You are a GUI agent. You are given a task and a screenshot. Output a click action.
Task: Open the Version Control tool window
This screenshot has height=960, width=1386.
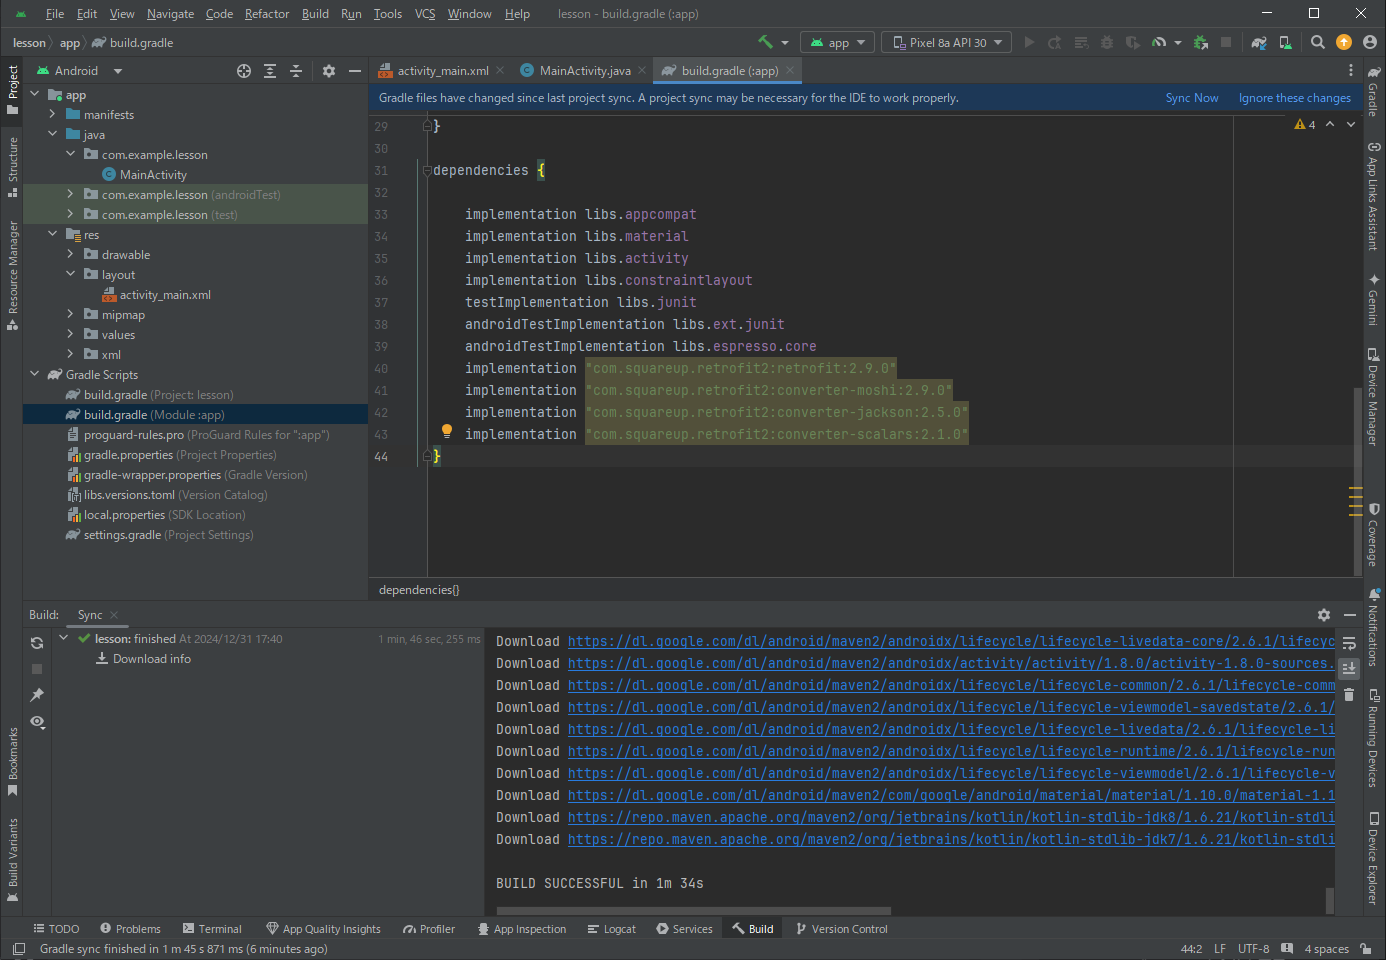[841, 929]
